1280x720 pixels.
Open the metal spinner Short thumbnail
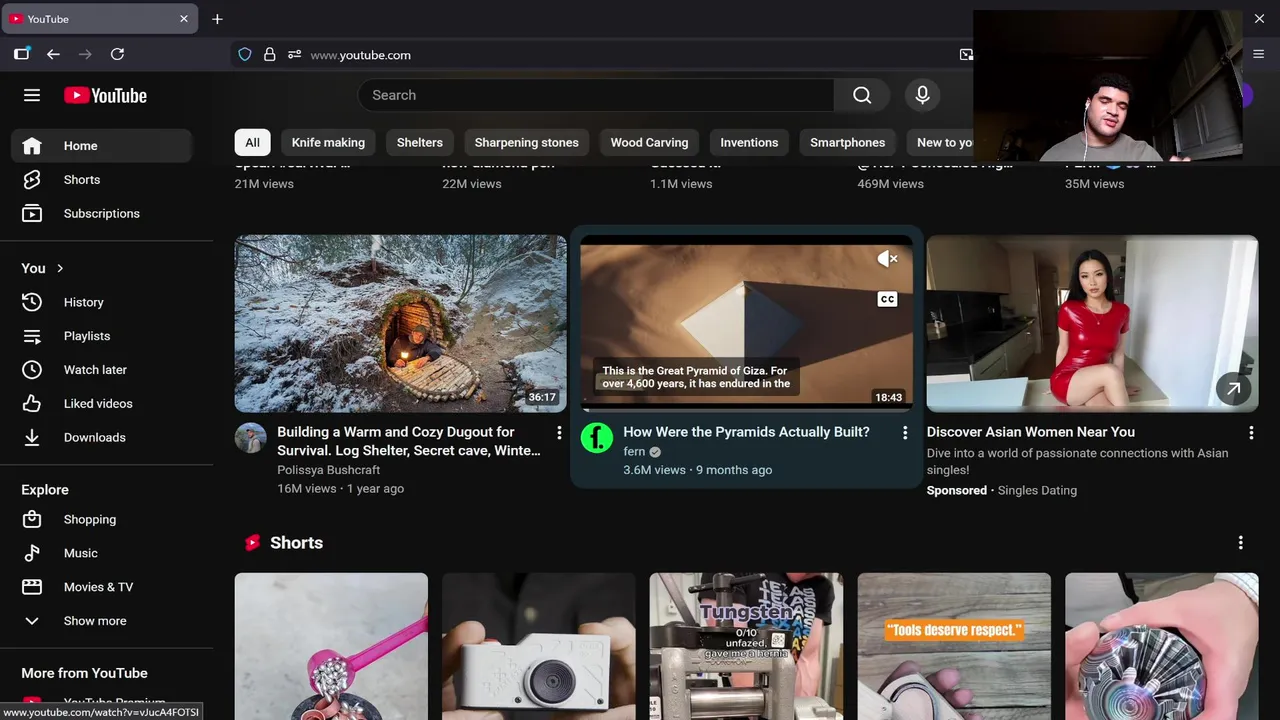point(1162,646)
